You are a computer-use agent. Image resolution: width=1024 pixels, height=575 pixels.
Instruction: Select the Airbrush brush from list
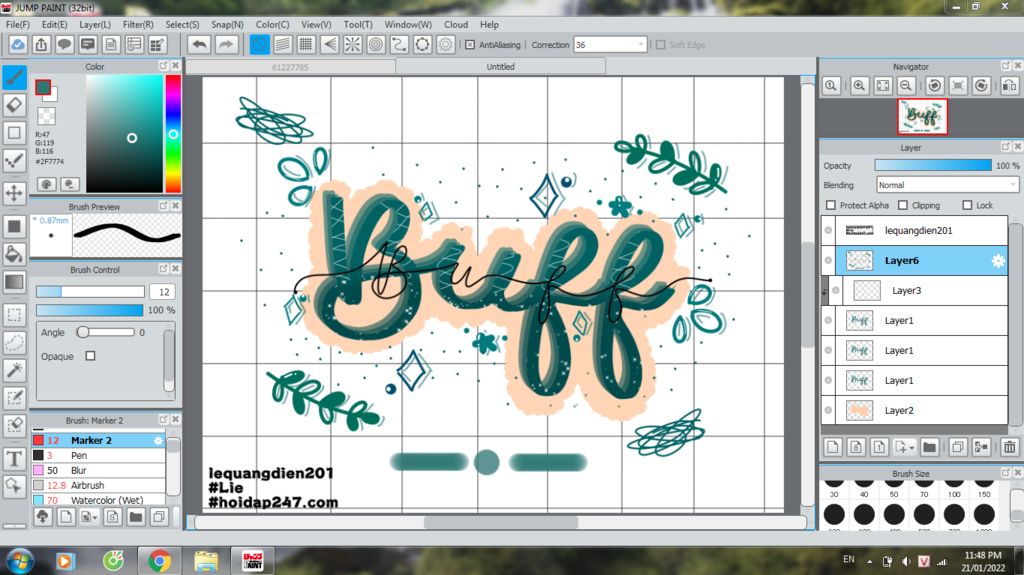91,485
